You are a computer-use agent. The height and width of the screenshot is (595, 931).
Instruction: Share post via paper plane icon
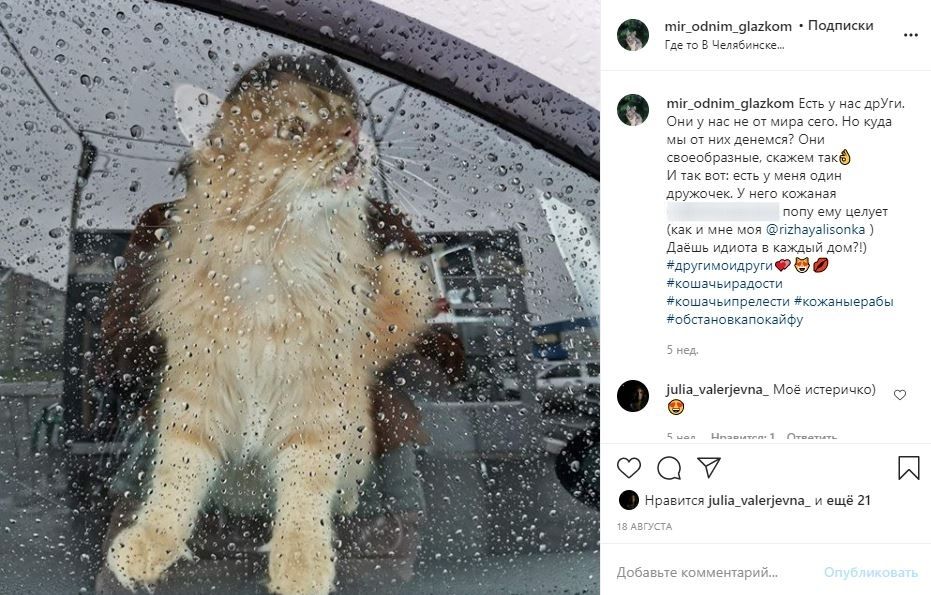tap(709, 467)
